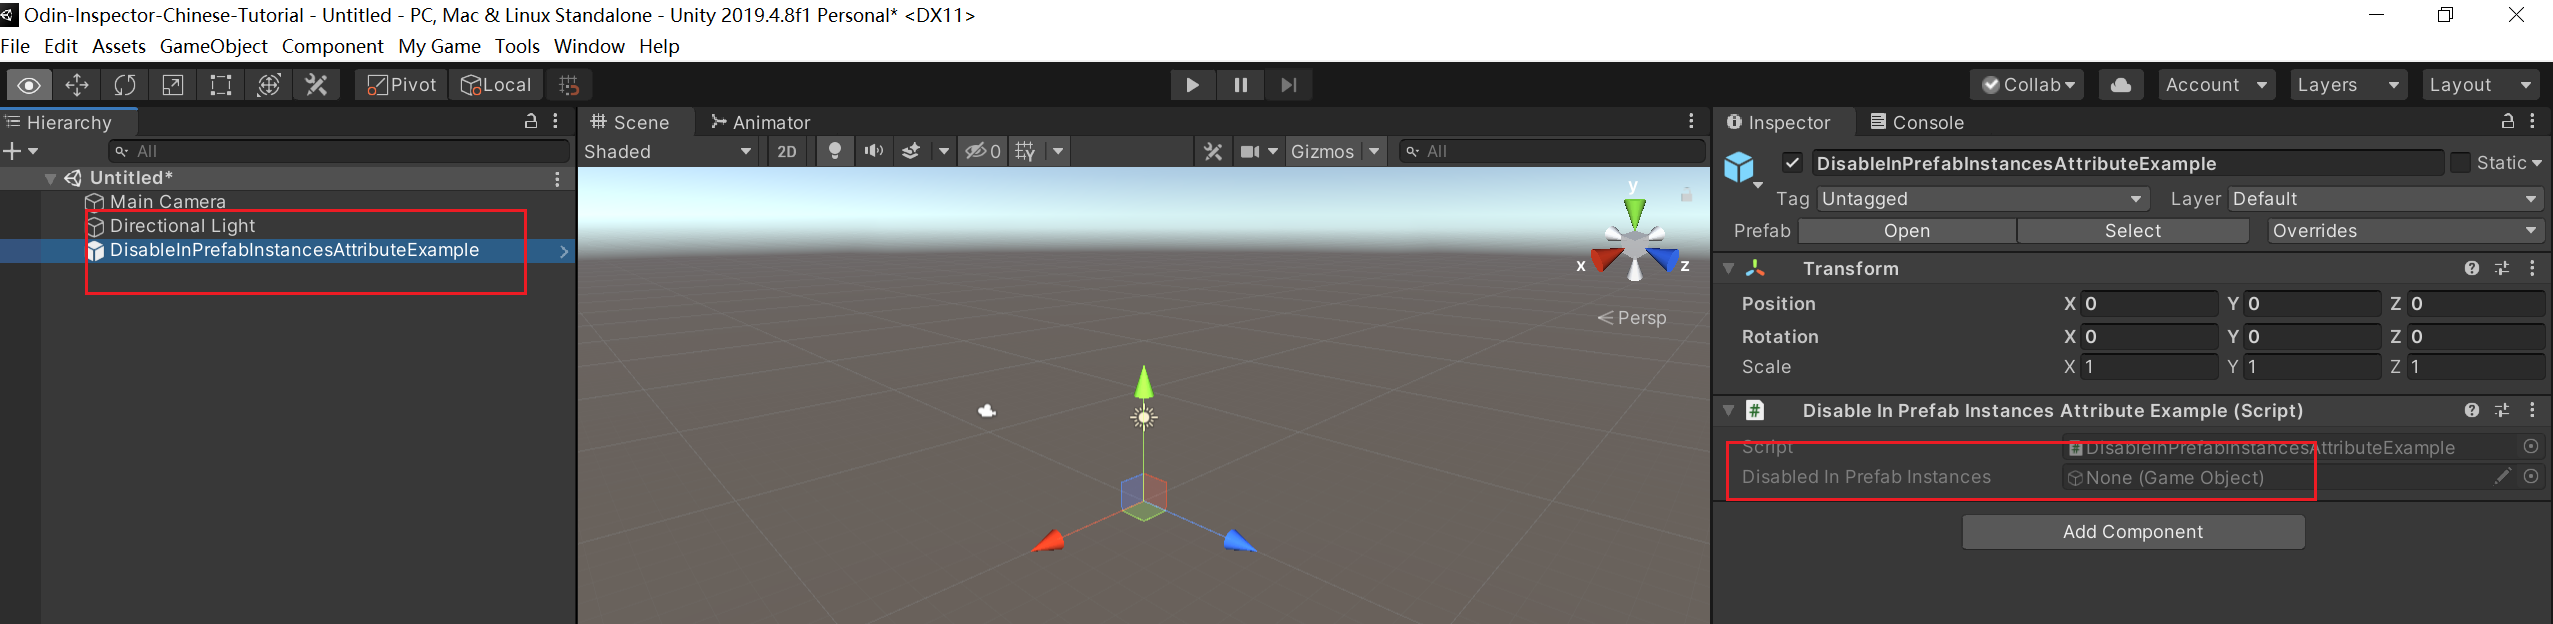Click the scene camera settings icon

[x=1250, y=151]
